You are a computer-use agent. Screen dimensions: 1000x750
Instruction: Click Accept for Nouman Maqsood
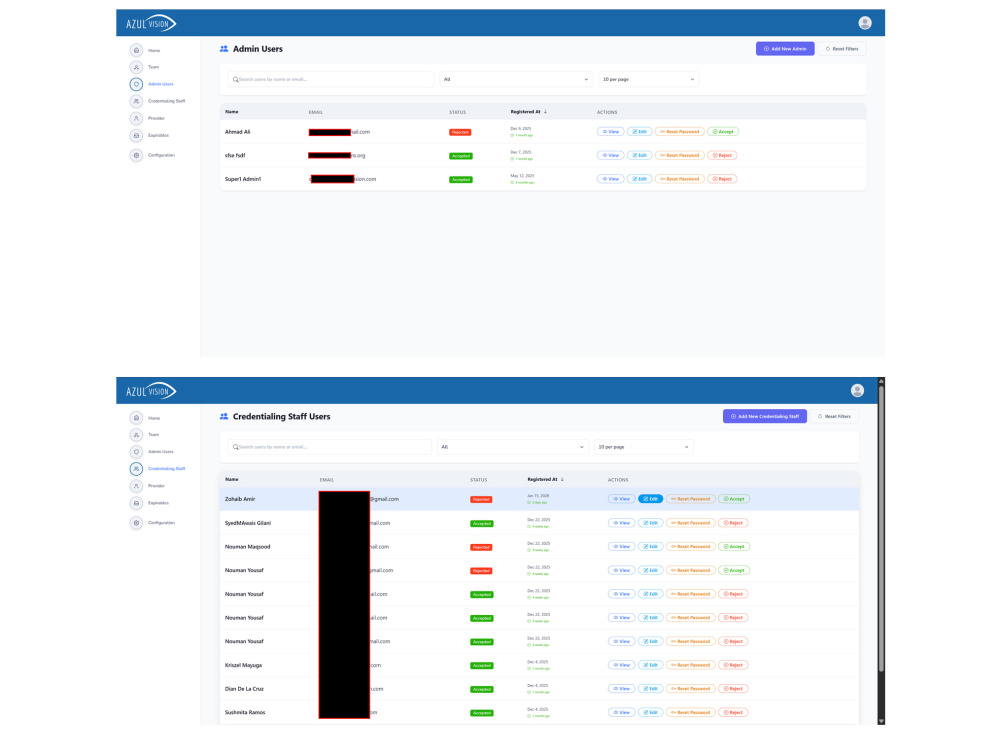734,547
